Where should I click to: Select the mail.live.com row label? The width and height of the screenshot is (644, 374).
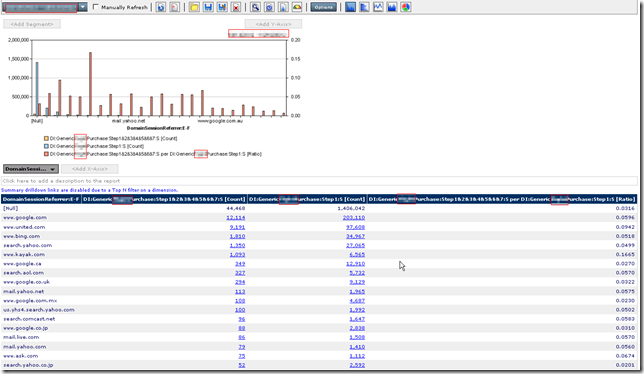click(21, 337)
